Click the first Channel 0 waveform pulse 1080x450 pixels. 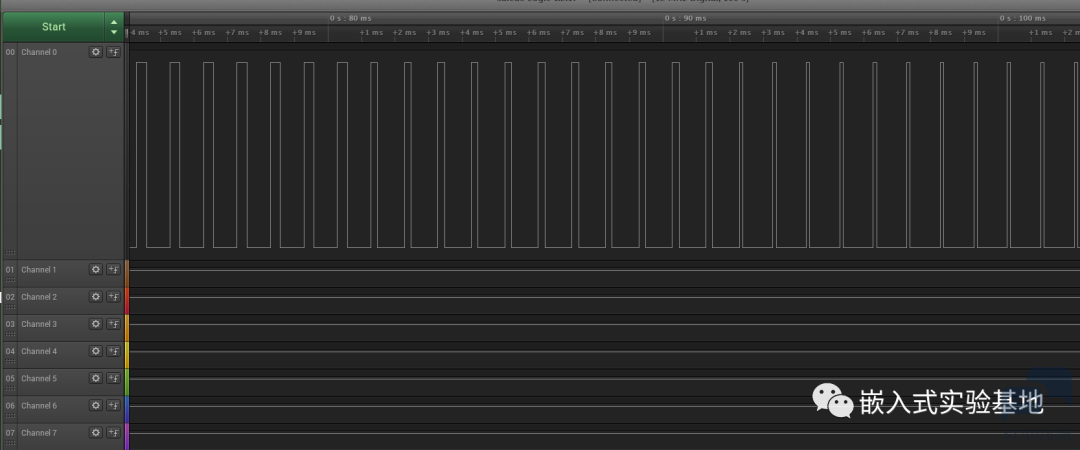(141, 154)
